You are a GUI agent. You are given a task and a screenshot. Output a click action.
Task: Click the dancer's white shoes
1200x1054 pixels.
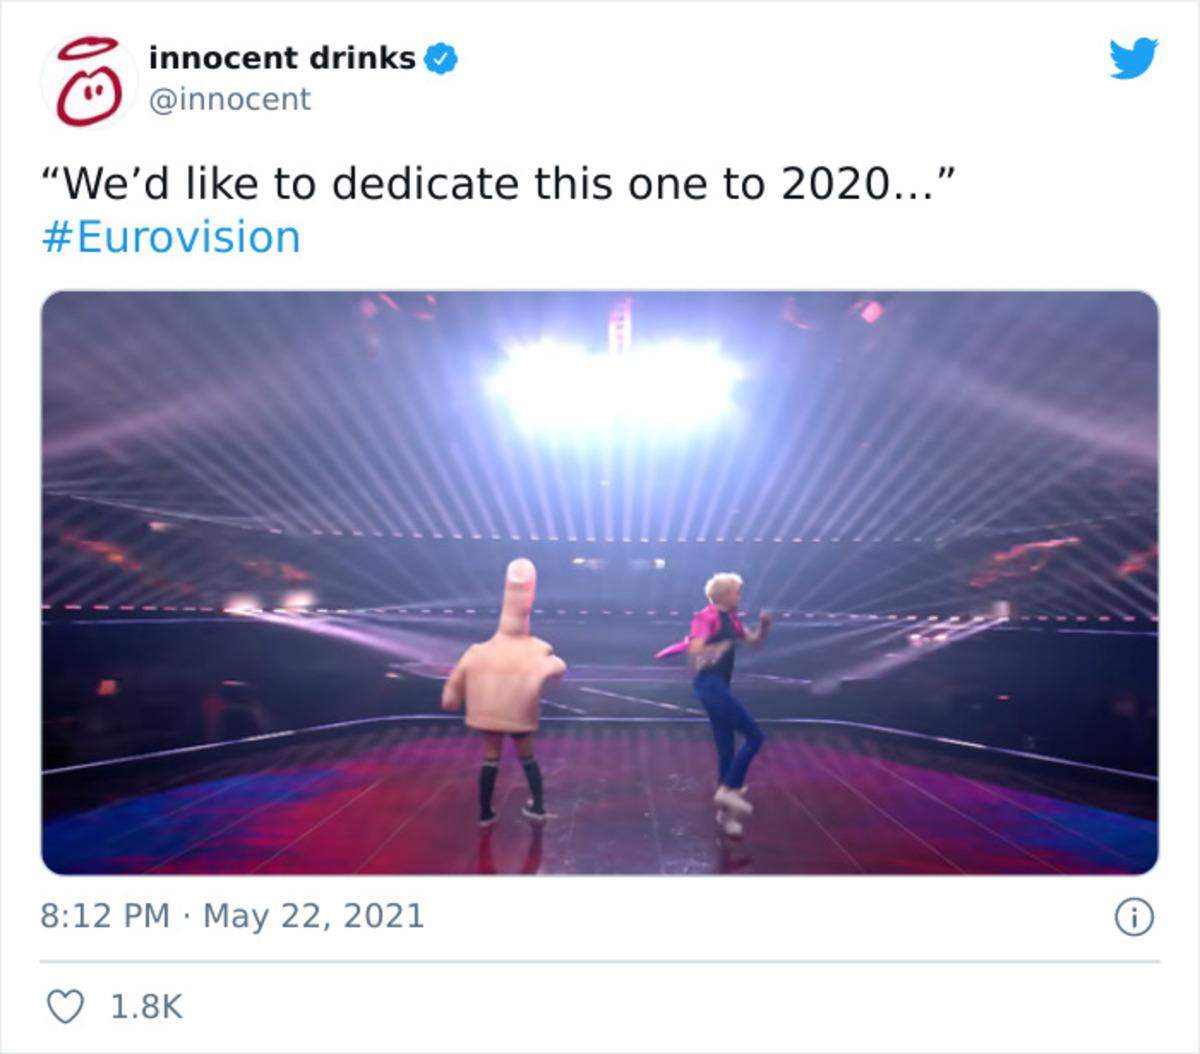click(x=732, y=806)
